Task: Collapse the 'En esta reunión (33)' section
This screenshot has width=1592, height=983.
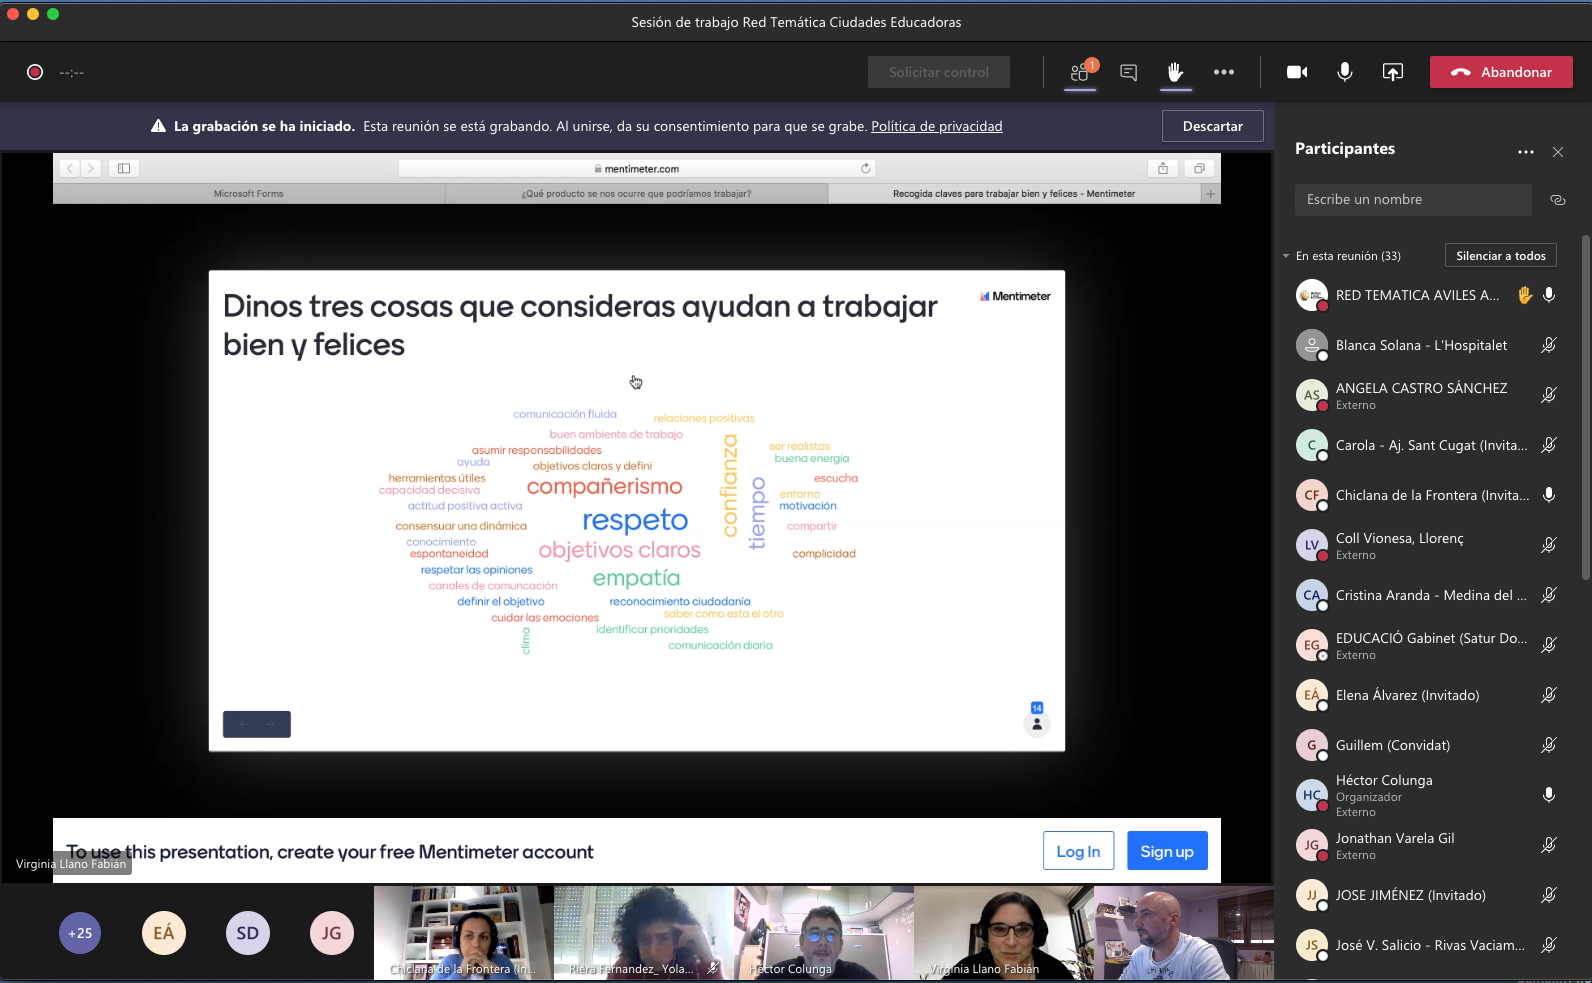Action: (1286, 256)
